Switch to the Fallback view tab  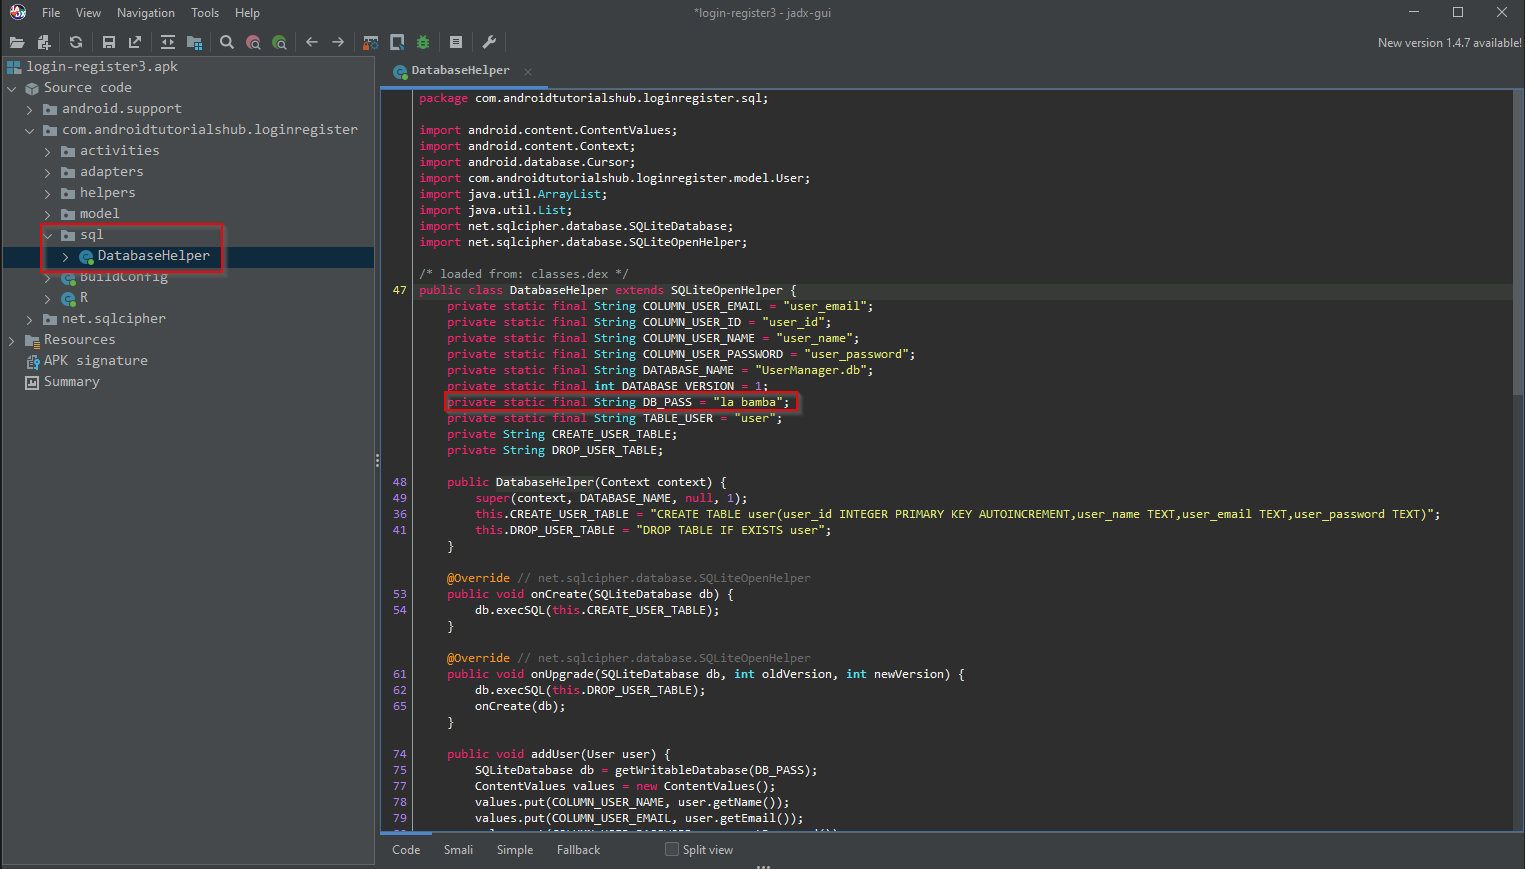pos(578,850)
